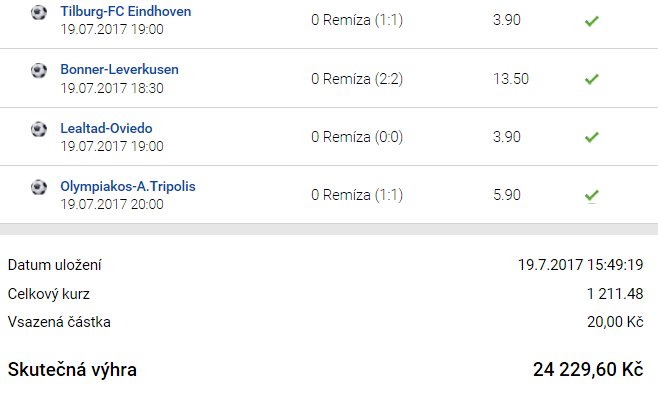Click the green checkmark in the Lealtad-Oviedo row

pyautogui.click(x=591, y=137)
